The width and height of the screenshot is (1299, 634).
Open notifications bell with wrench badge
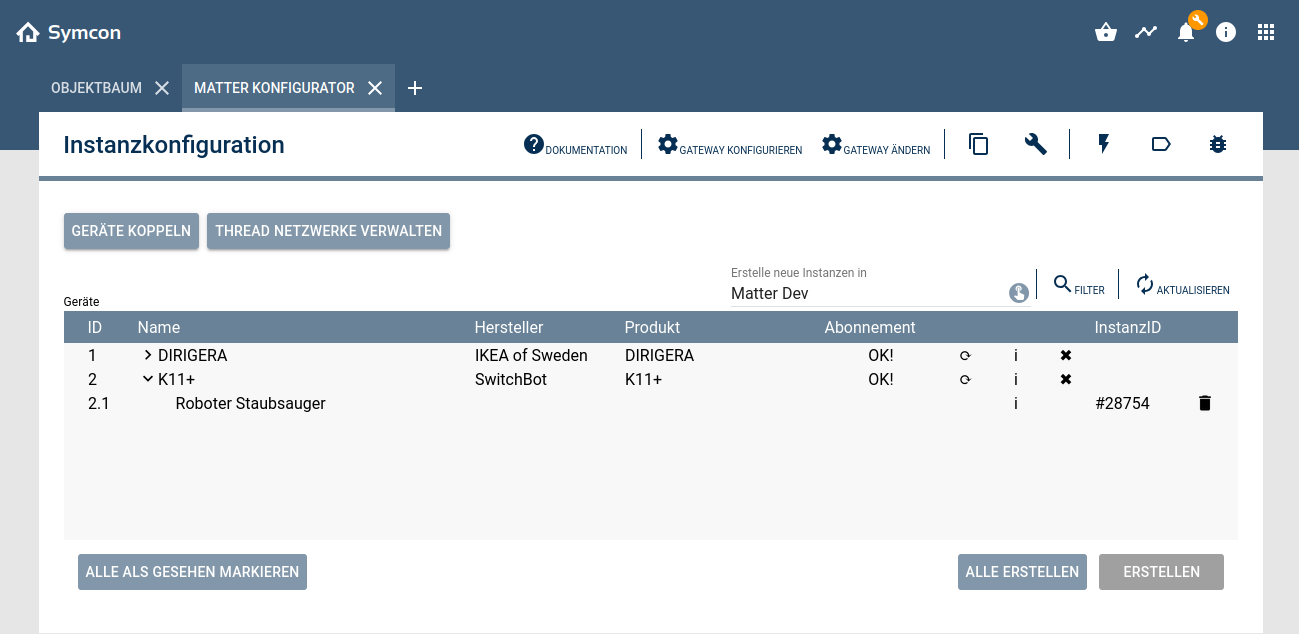[x=1186, y=33]
